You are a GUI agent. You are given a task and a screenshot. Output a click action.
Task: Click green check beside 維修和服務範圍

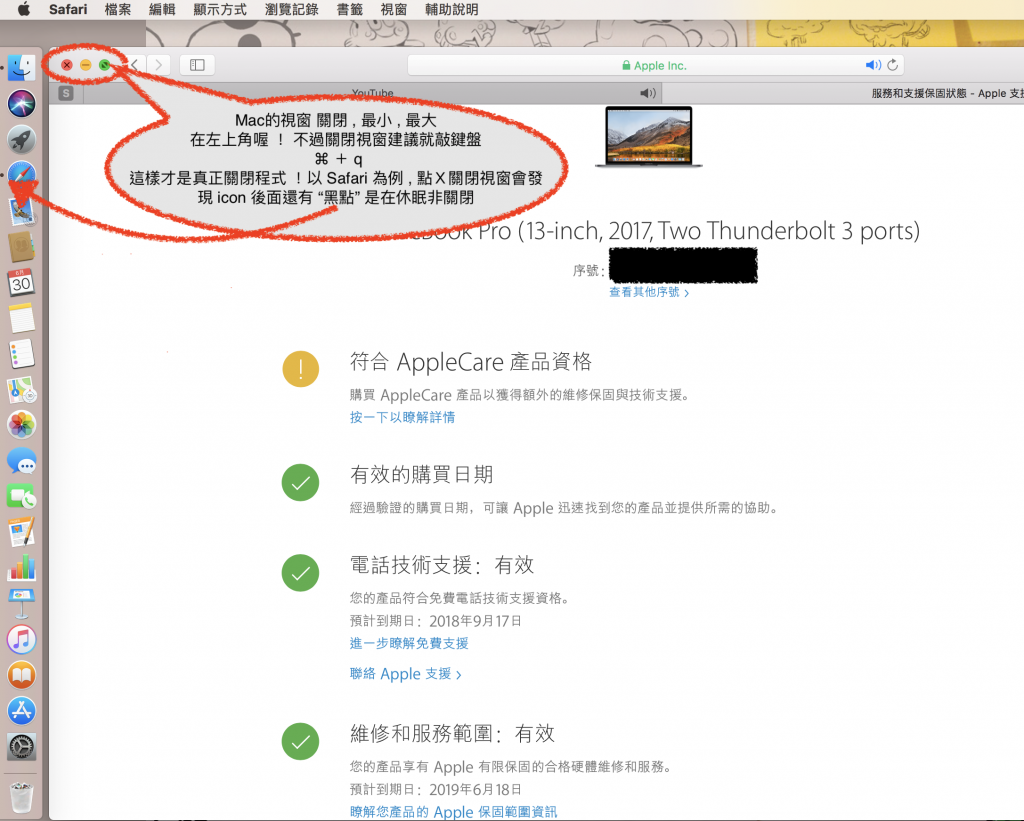[x=300, y=742]
